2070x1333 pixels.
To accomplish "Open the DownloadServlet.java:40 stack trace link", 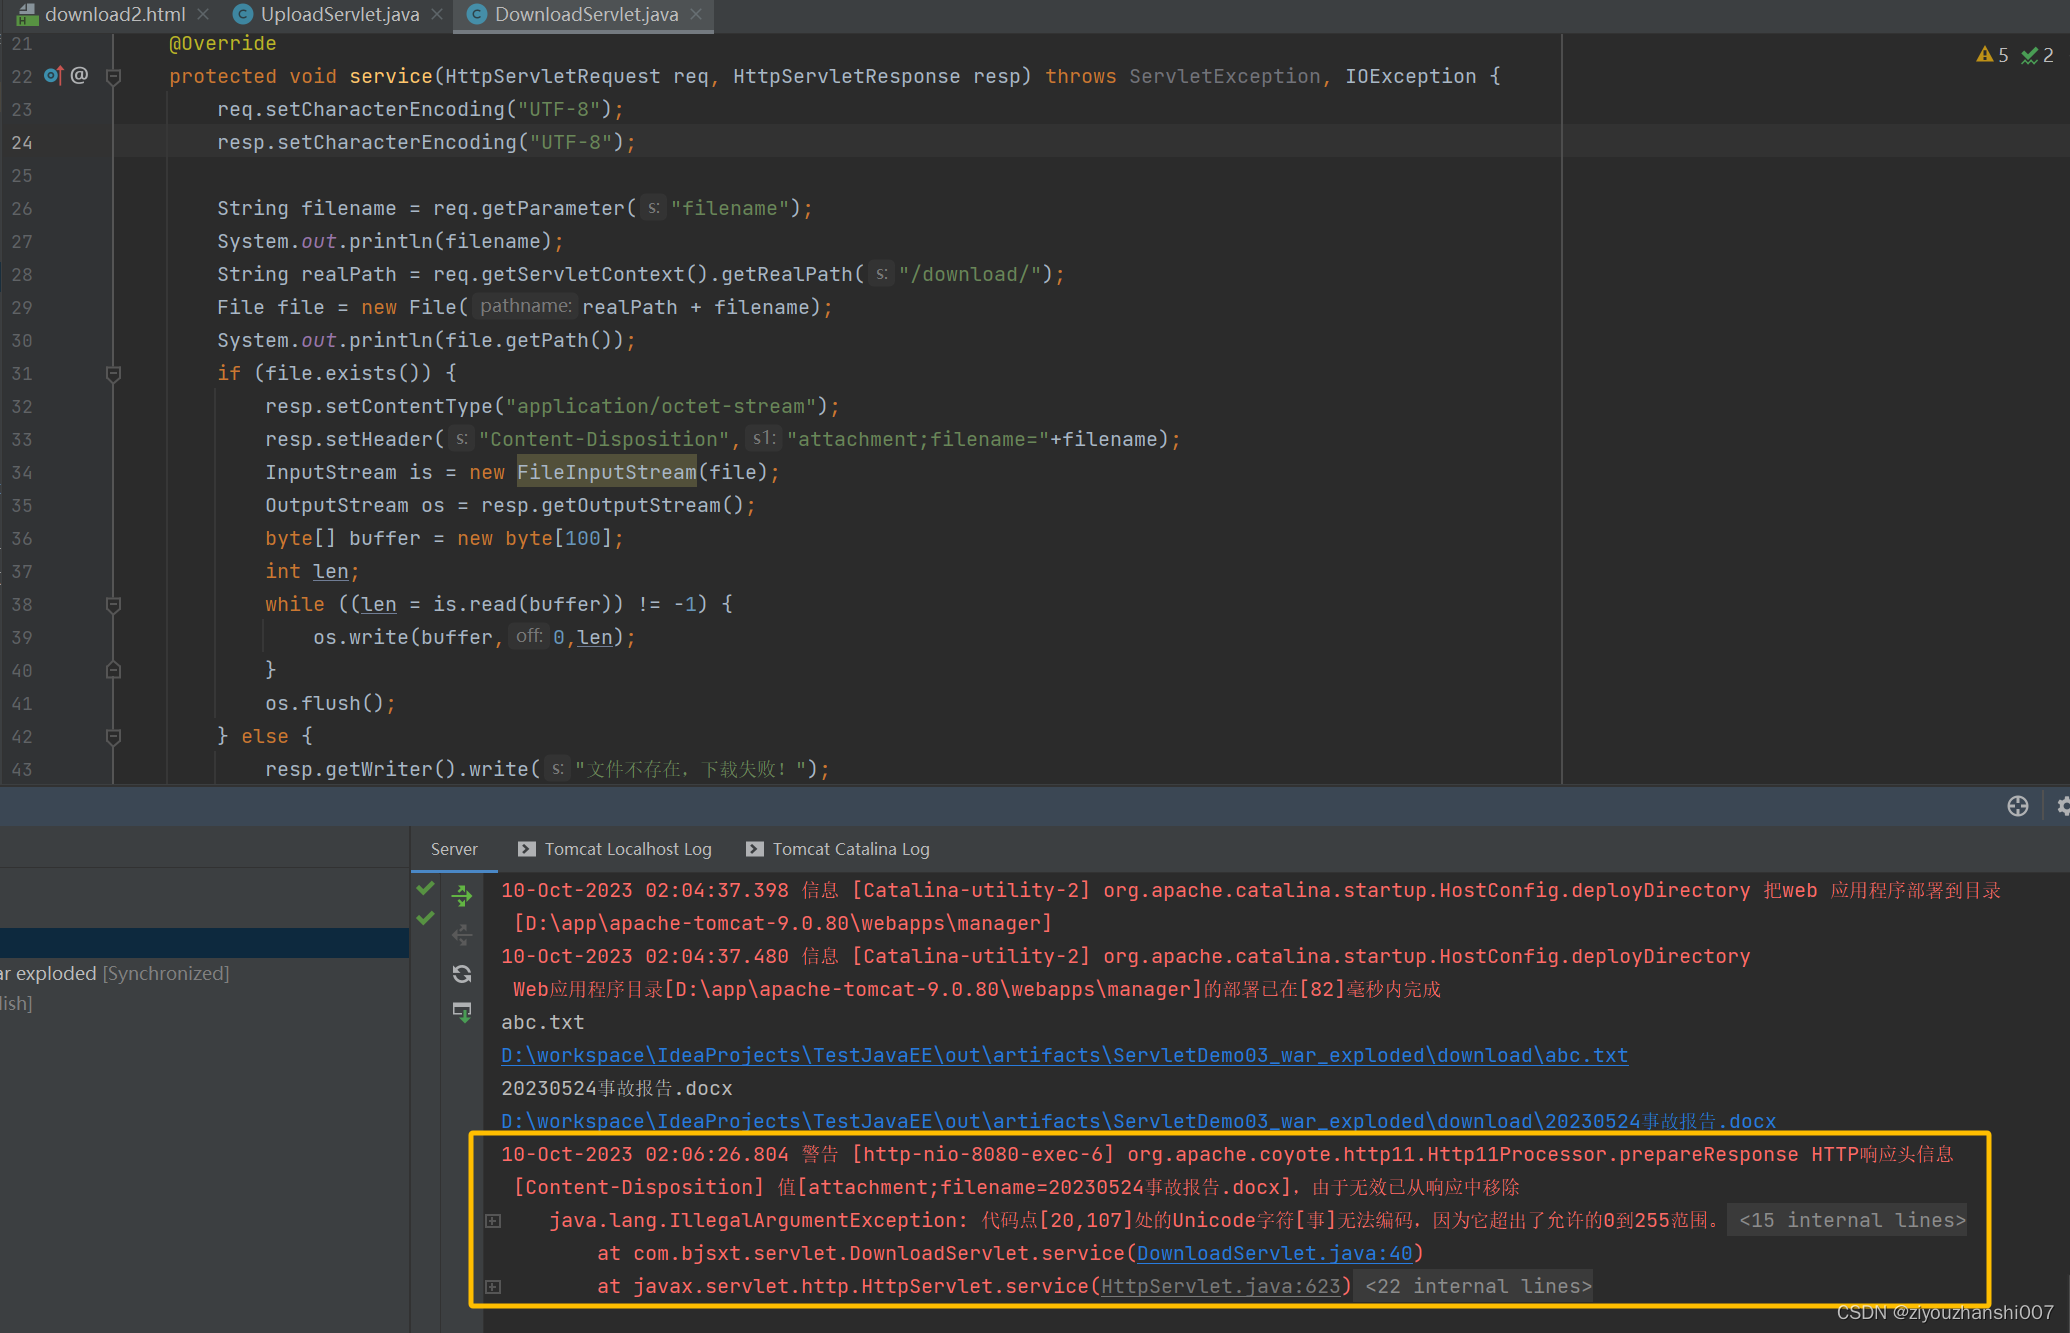I will (x=1275, y=1253).
